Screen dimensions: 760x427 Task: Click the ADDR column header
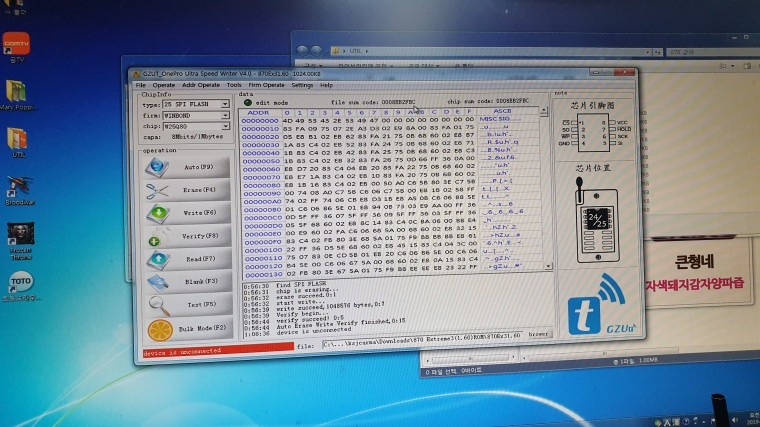pos(258,112)
